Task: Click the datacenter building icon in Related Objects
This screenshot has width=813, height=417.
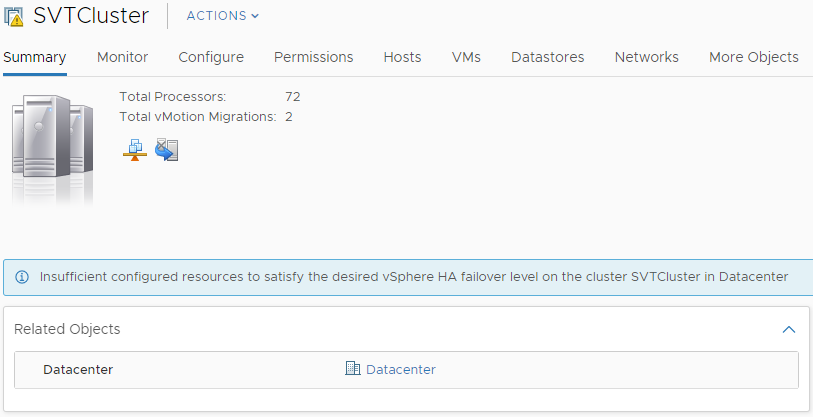Action: (x=352, y=369)
